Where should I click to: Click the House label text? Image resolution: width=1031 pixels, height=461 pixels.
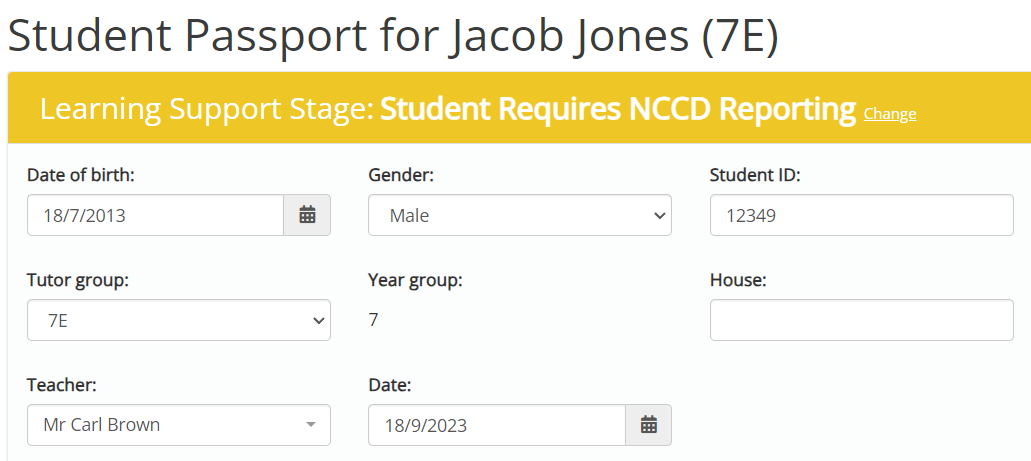(738, 280)
